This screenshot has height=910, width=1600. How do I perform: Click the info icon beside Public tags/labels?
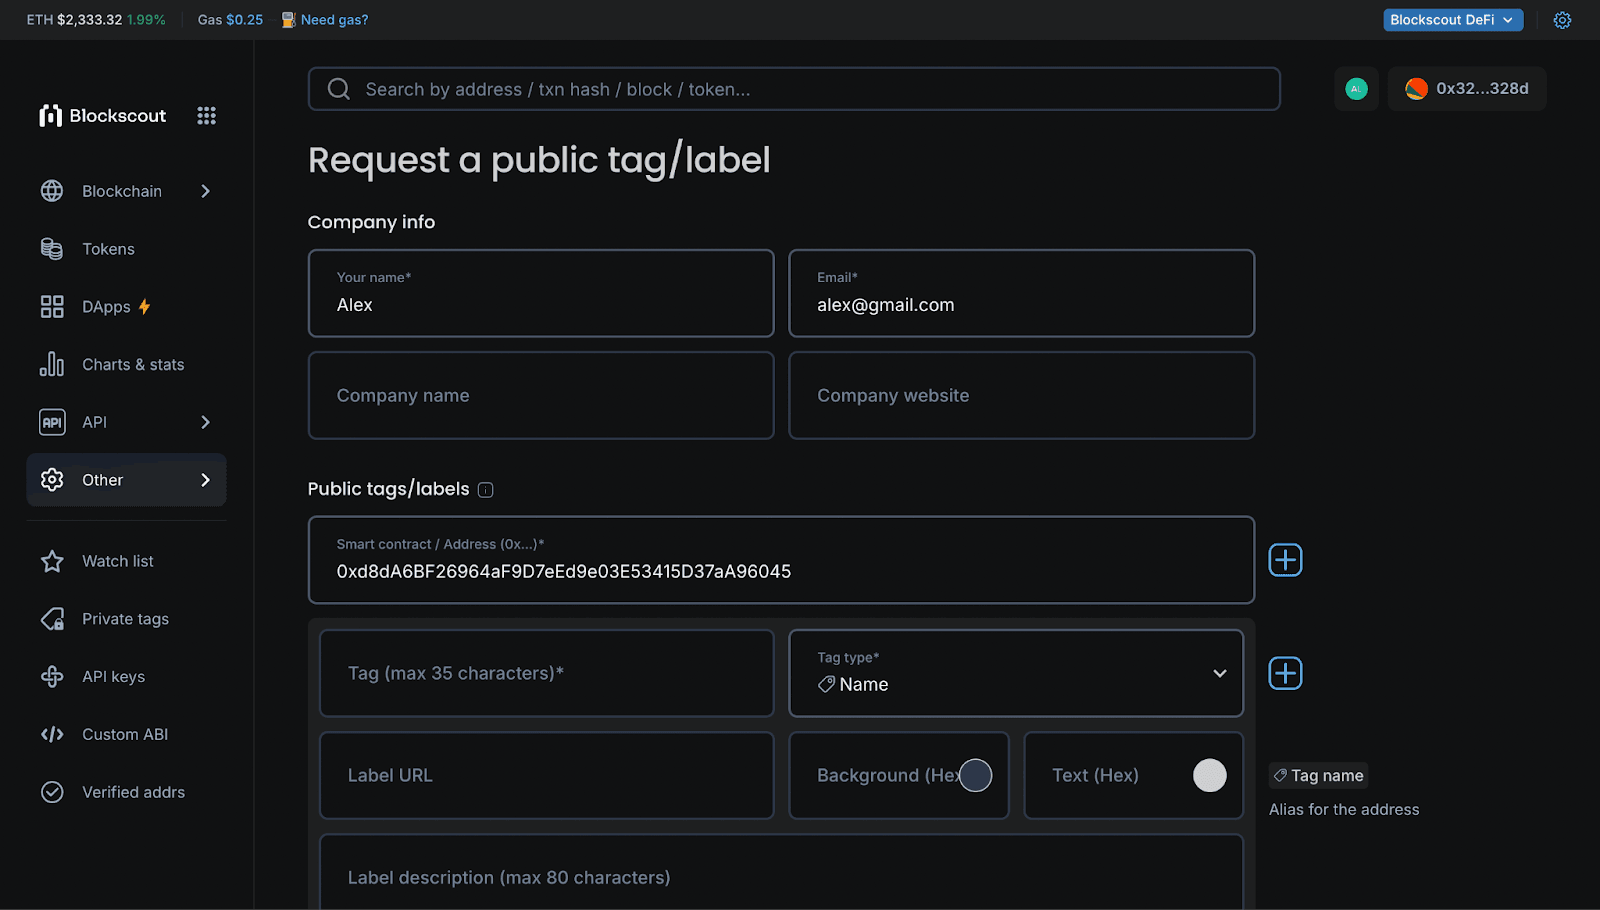pyautogui.click(x=485, y=489)
